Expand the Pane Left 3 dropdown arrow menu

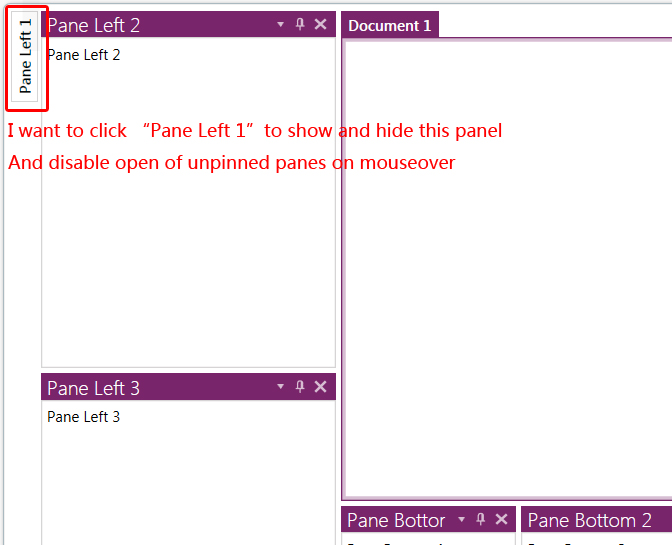281,387
